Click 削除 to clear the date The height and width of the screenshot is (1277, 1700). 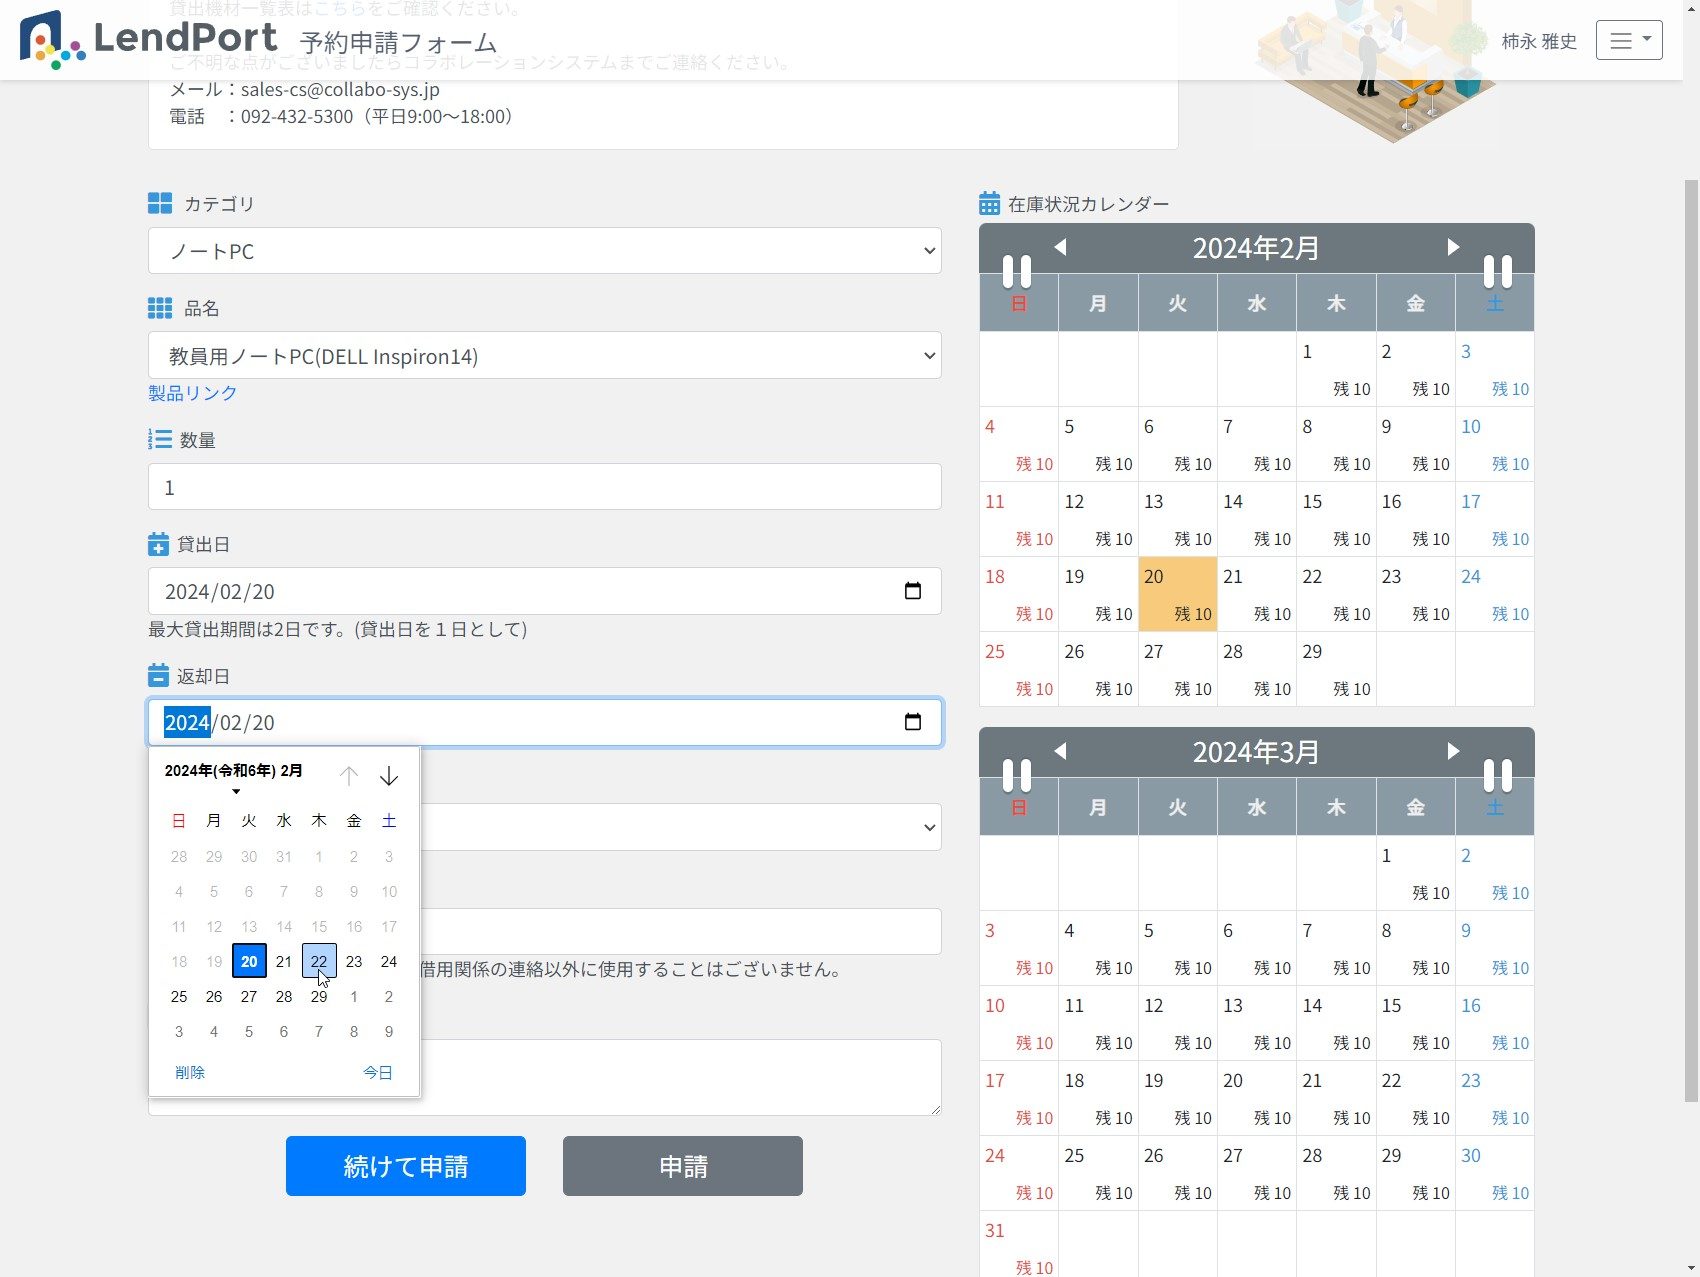[x=190, y=1072]
